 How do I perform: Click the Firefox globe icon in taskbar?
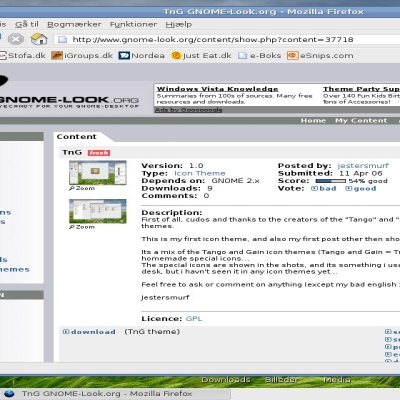coord(9,394)
